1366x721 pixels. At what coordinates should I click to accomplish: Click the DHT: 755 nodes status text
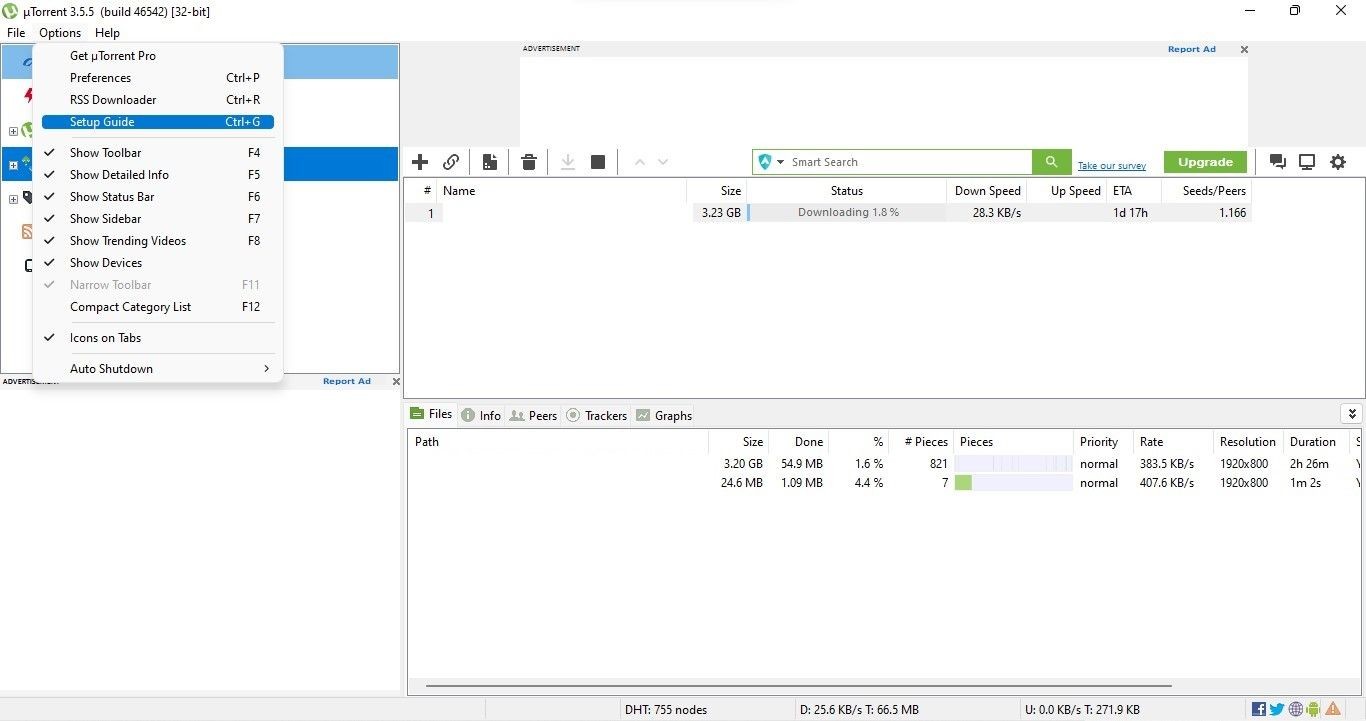point(665,710)
